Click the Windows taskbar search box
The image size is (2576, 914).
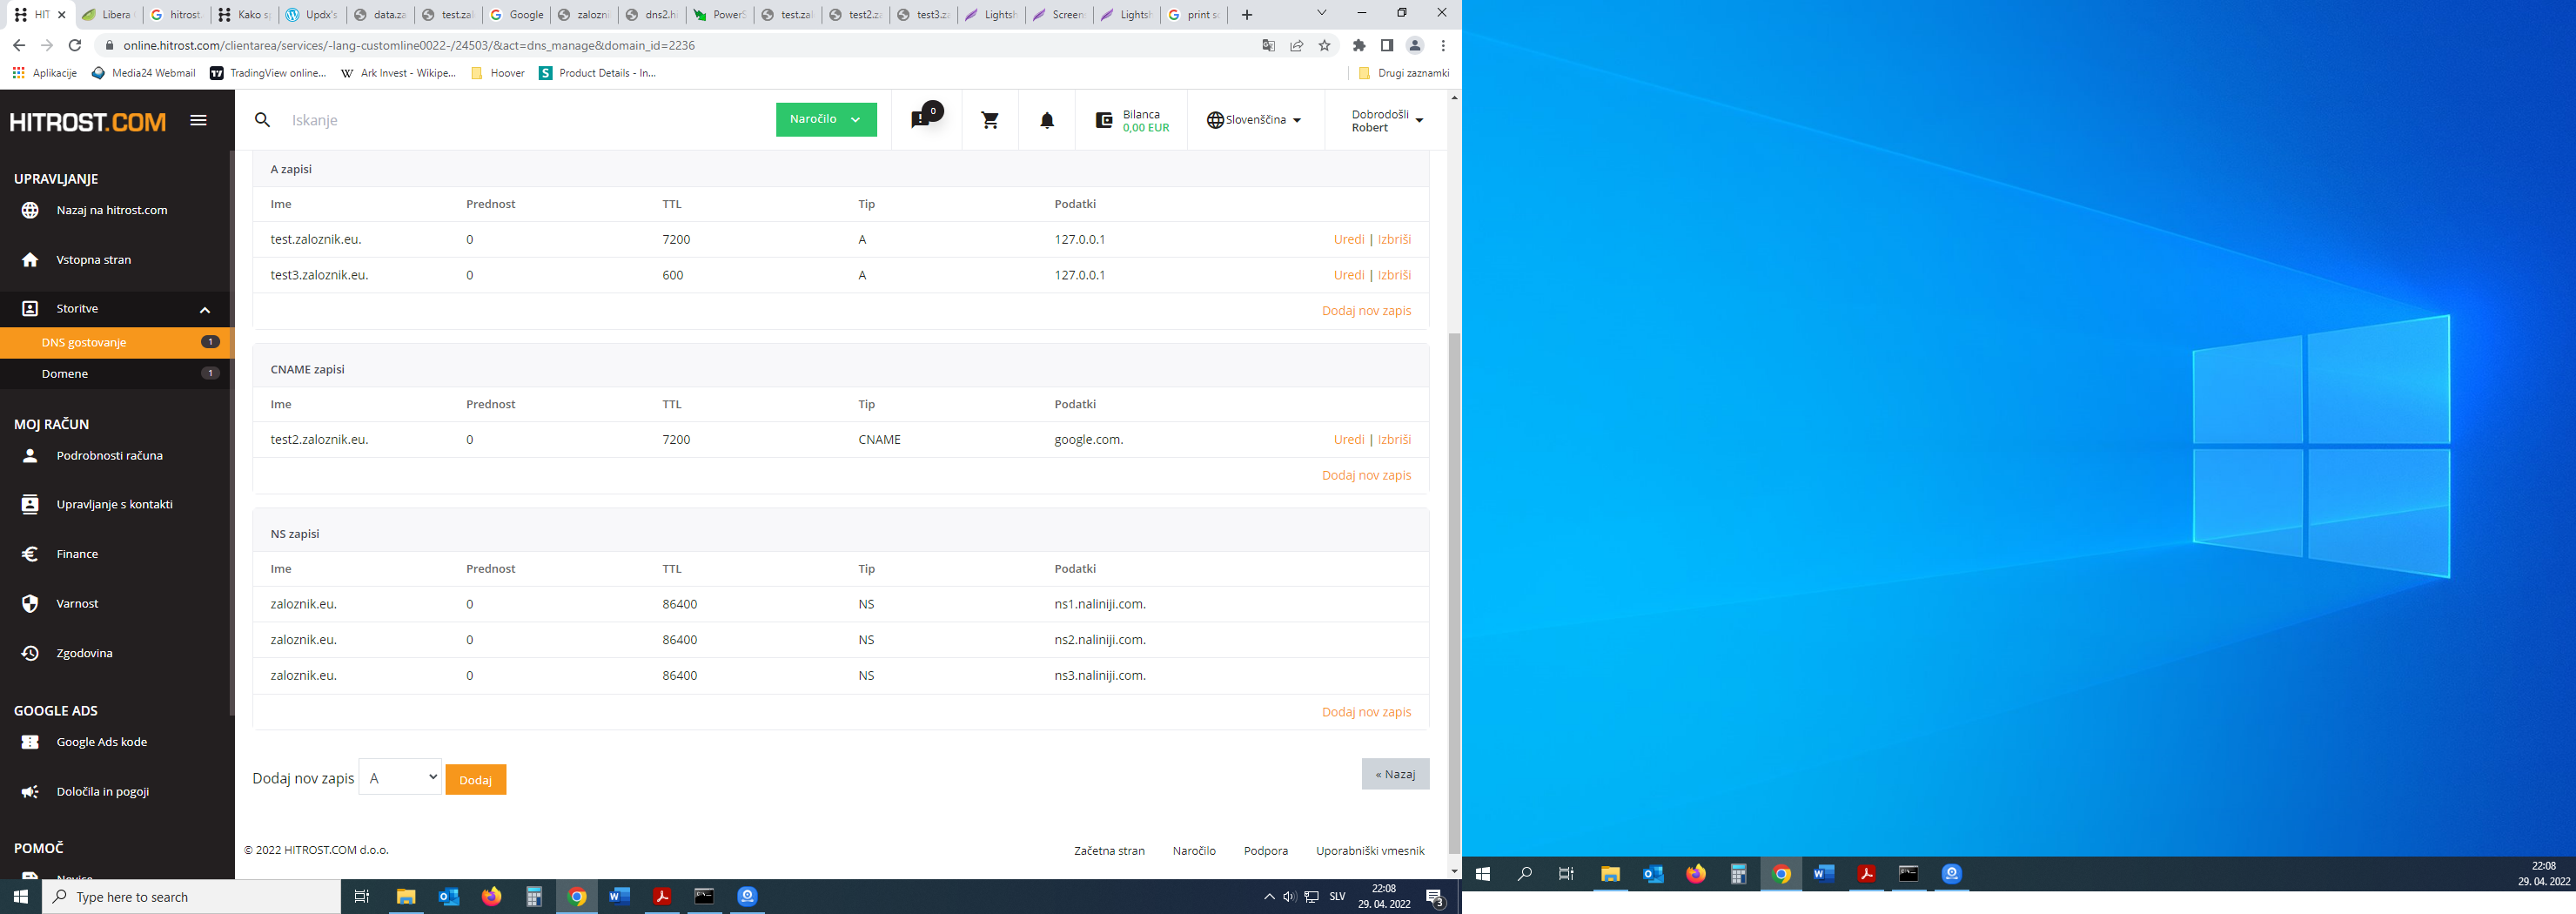click(x=191, y=897)
